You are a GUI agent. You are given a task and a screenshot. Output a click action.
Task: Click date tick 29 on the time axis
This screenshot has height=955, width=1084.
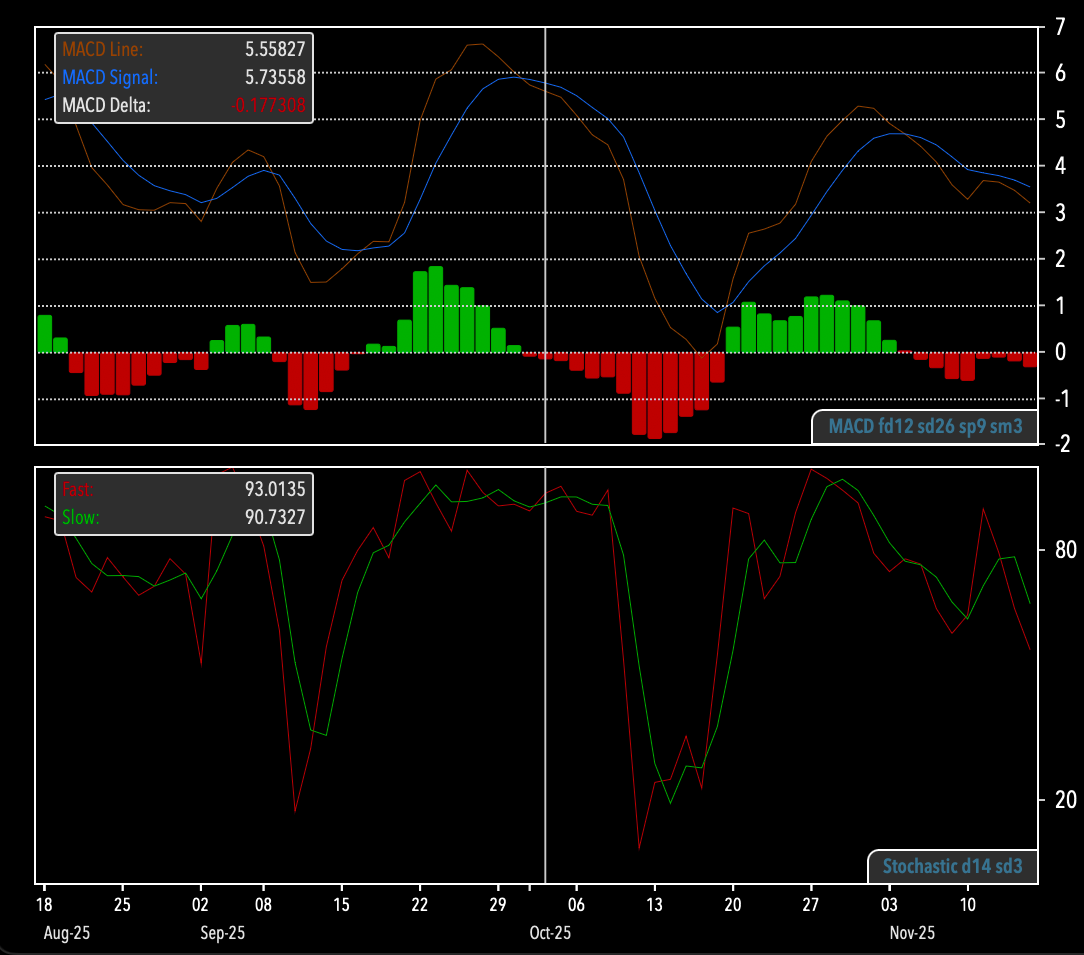(497, 904)
